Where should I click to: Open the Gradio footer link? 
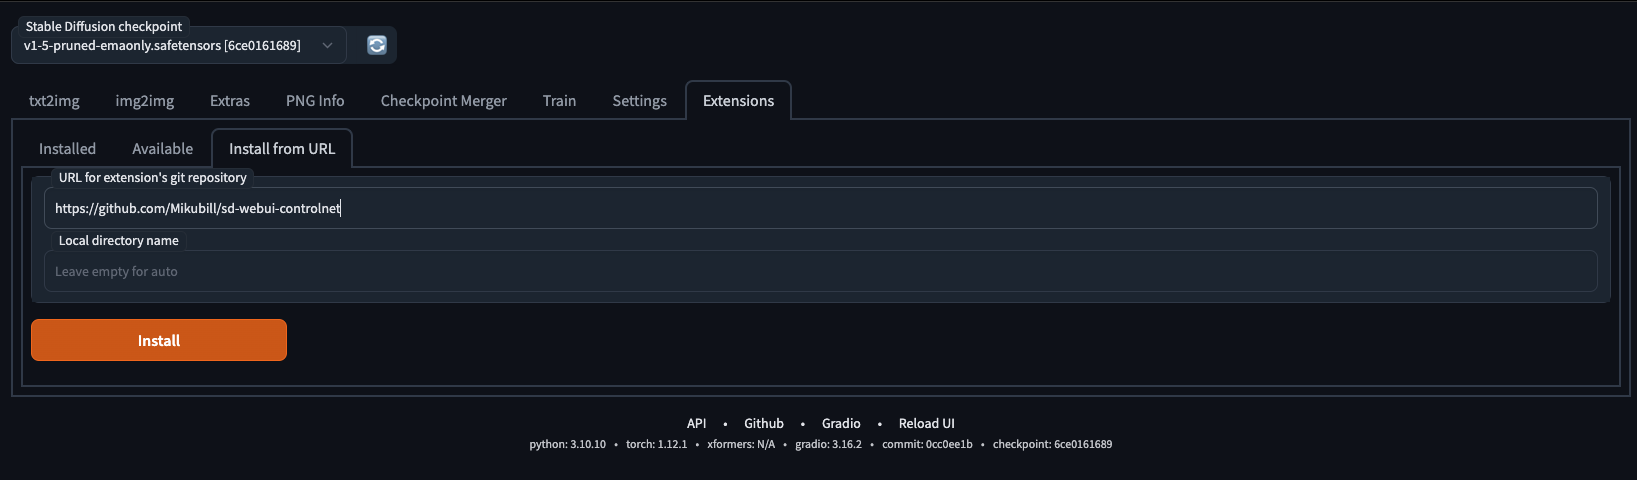tap(841, 423)
